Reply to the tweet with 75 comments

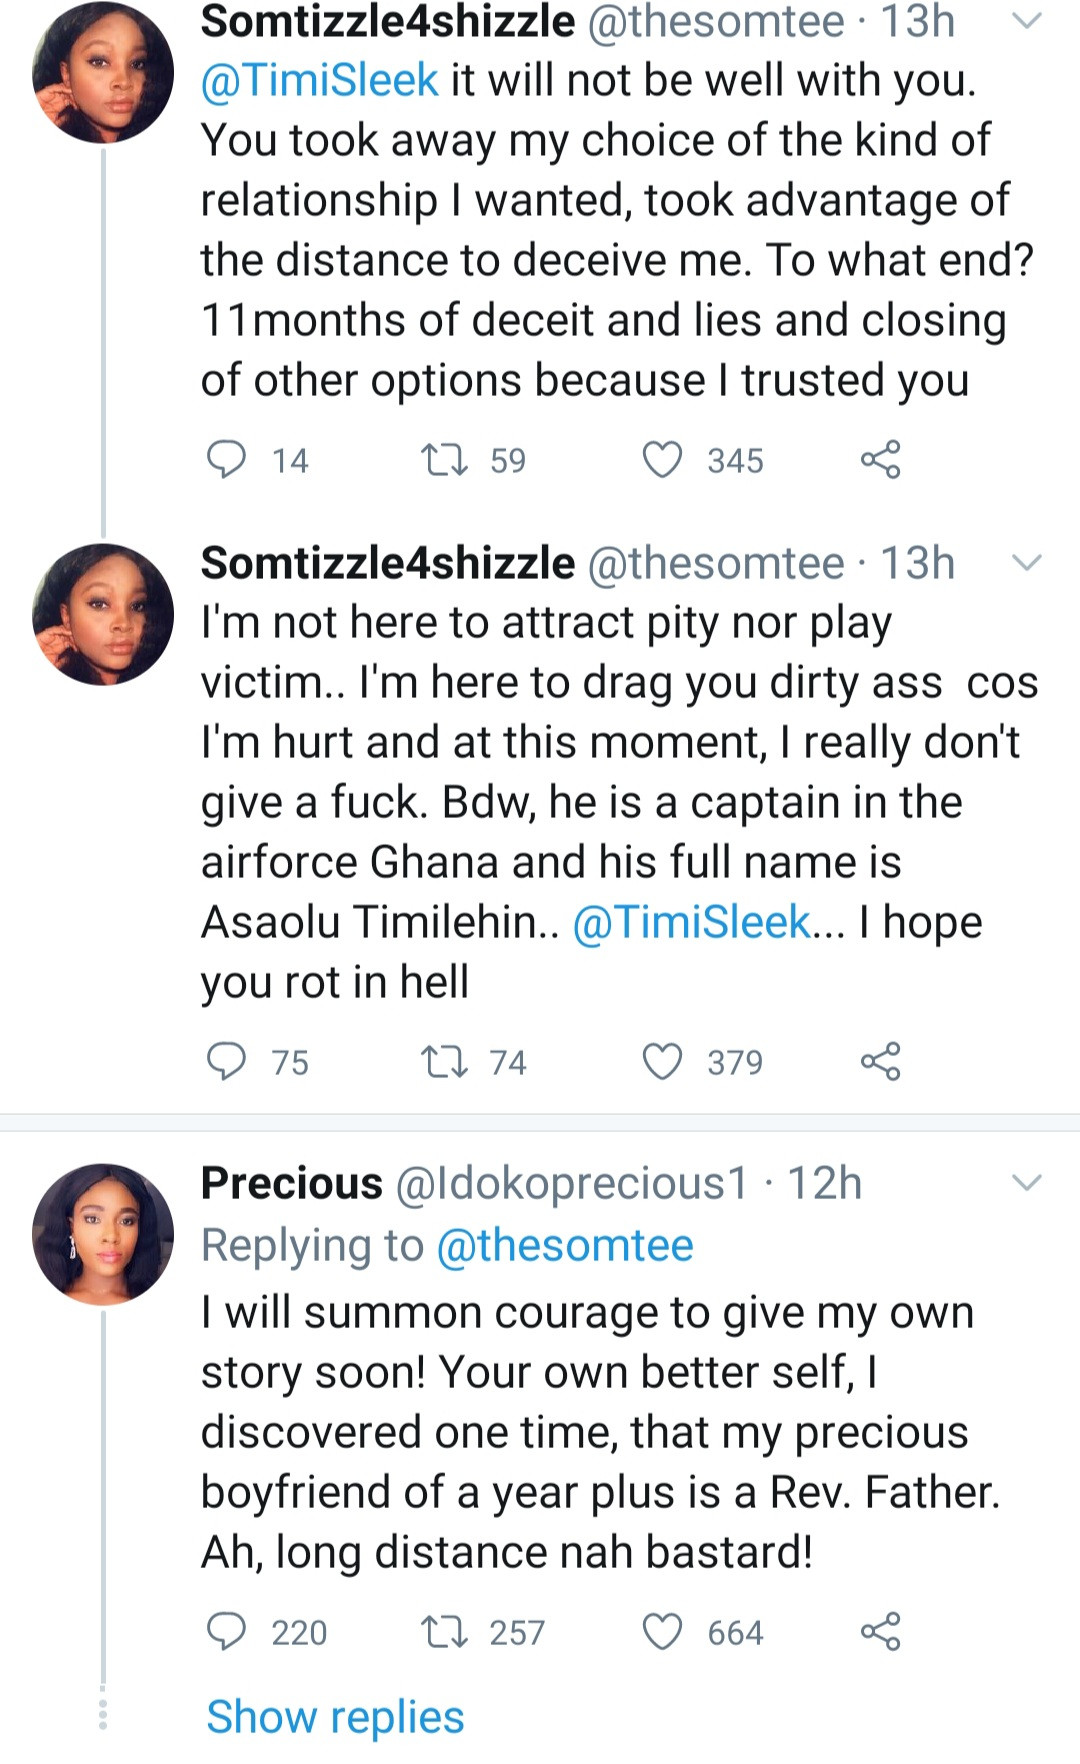pyautogui.click(x=226, y=1062)
